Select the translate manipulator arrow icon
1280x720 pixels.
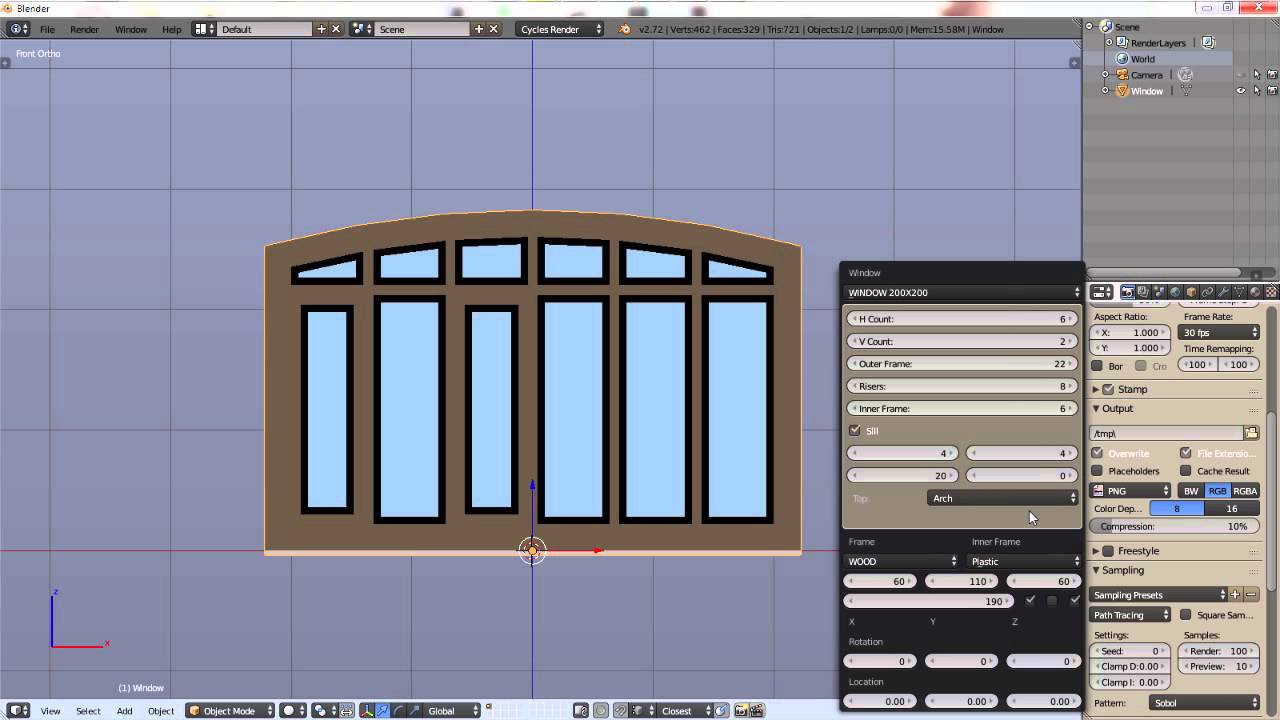point(382,711)
